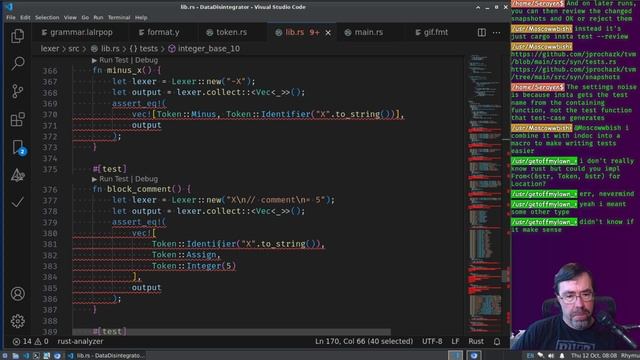Open the Selection menu
The width and height of the screenshot is (640, 360).
(47, 18)
